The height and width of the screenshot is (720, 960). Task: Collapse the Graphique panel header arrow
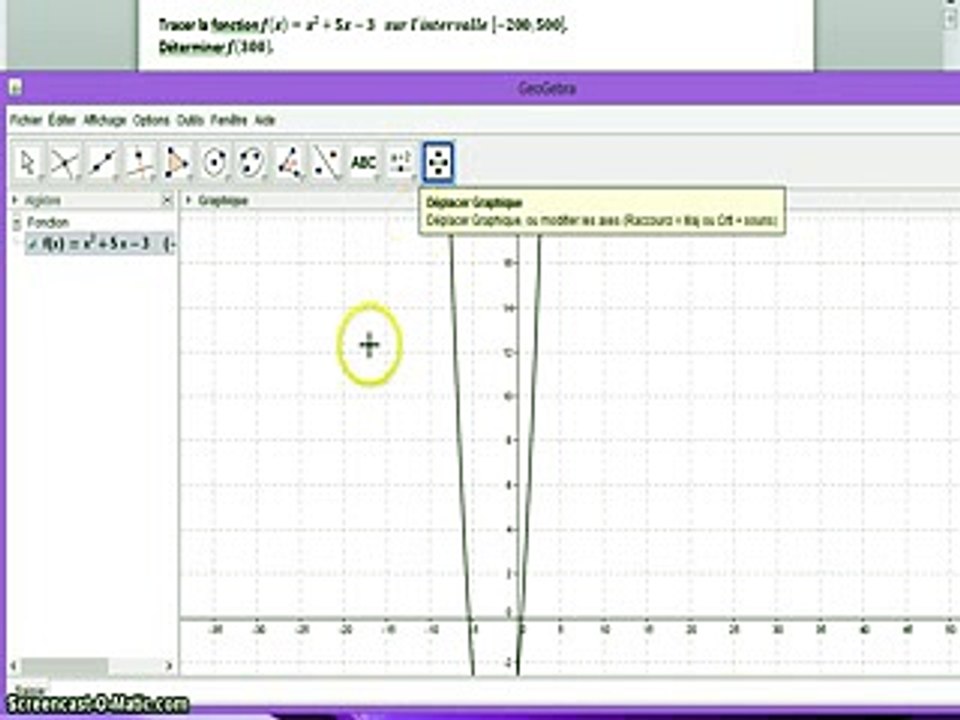189,200
